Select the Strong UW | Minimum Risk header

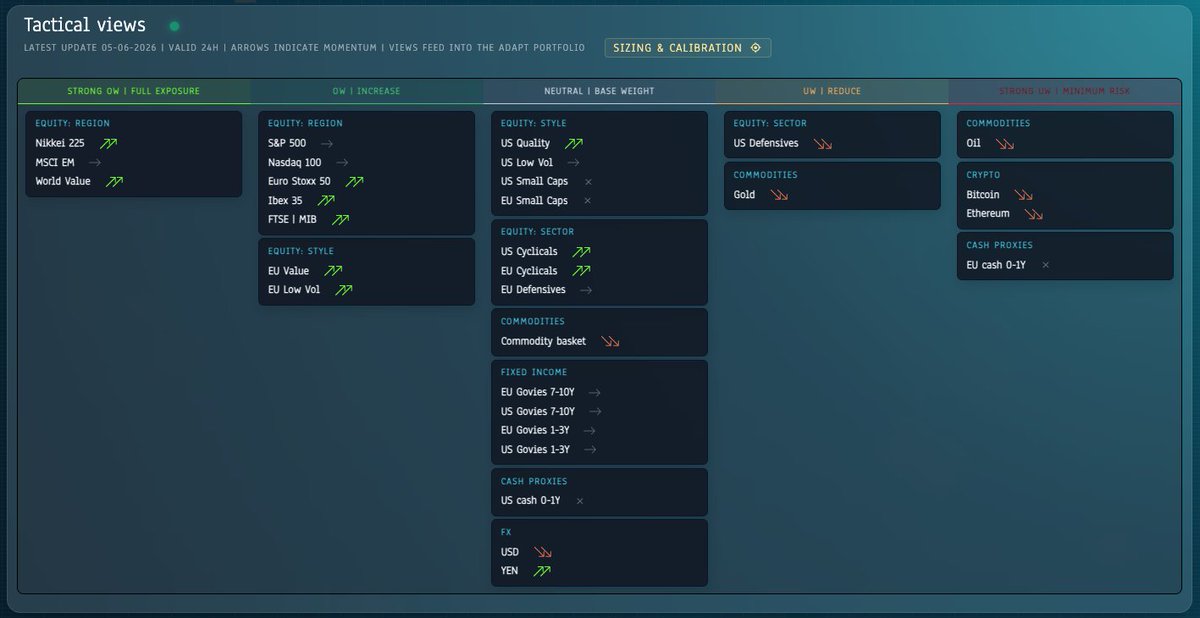tap(1065, 91)
